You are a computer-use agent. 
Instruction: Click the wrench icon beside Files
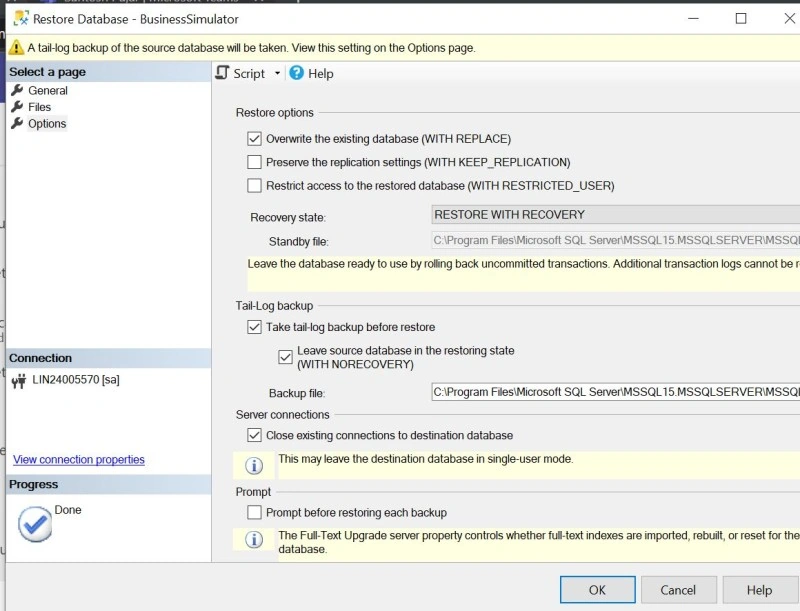[17, 107]
